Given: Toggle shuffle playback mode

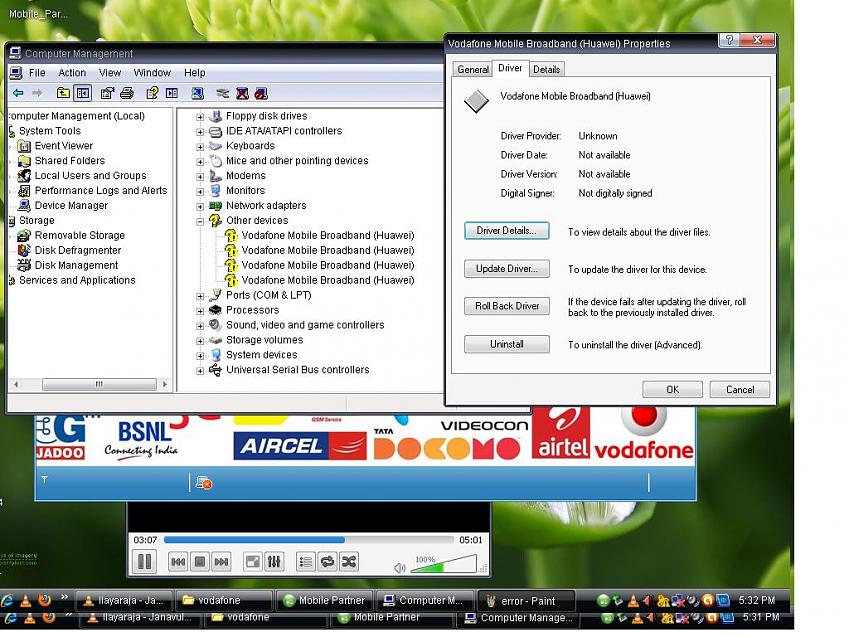Looking at the screenshot, I should point(348,562).
